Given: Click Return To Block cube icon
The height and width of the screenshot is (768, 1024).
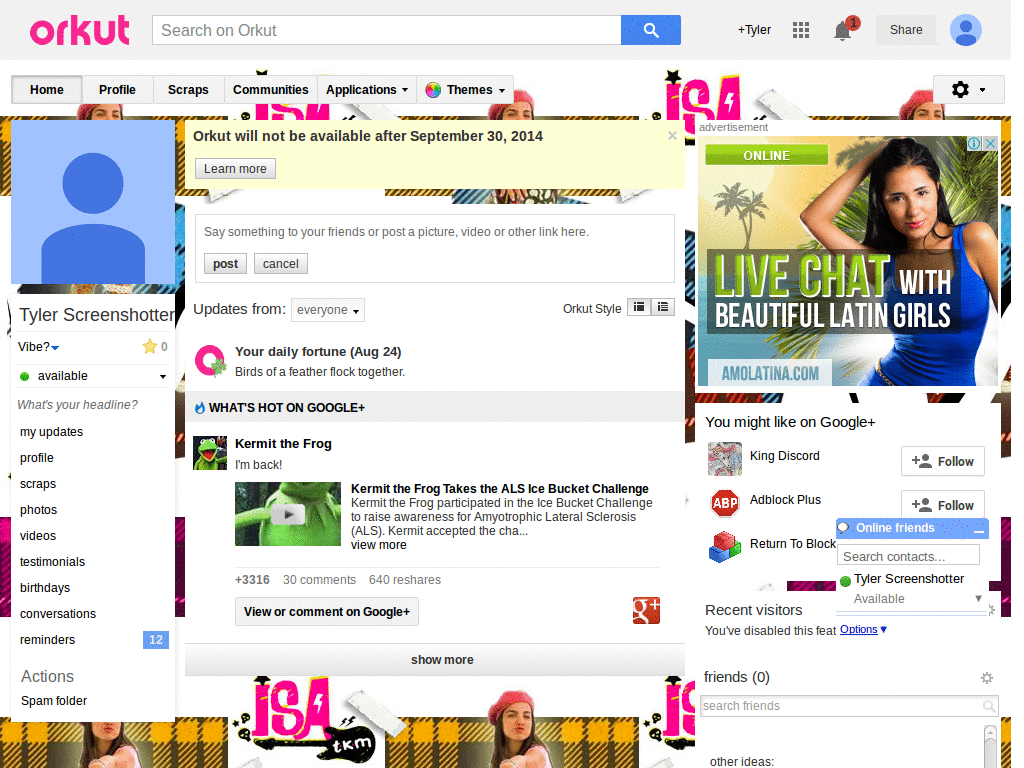Looking at the screenshot, I should click(725, 547).
